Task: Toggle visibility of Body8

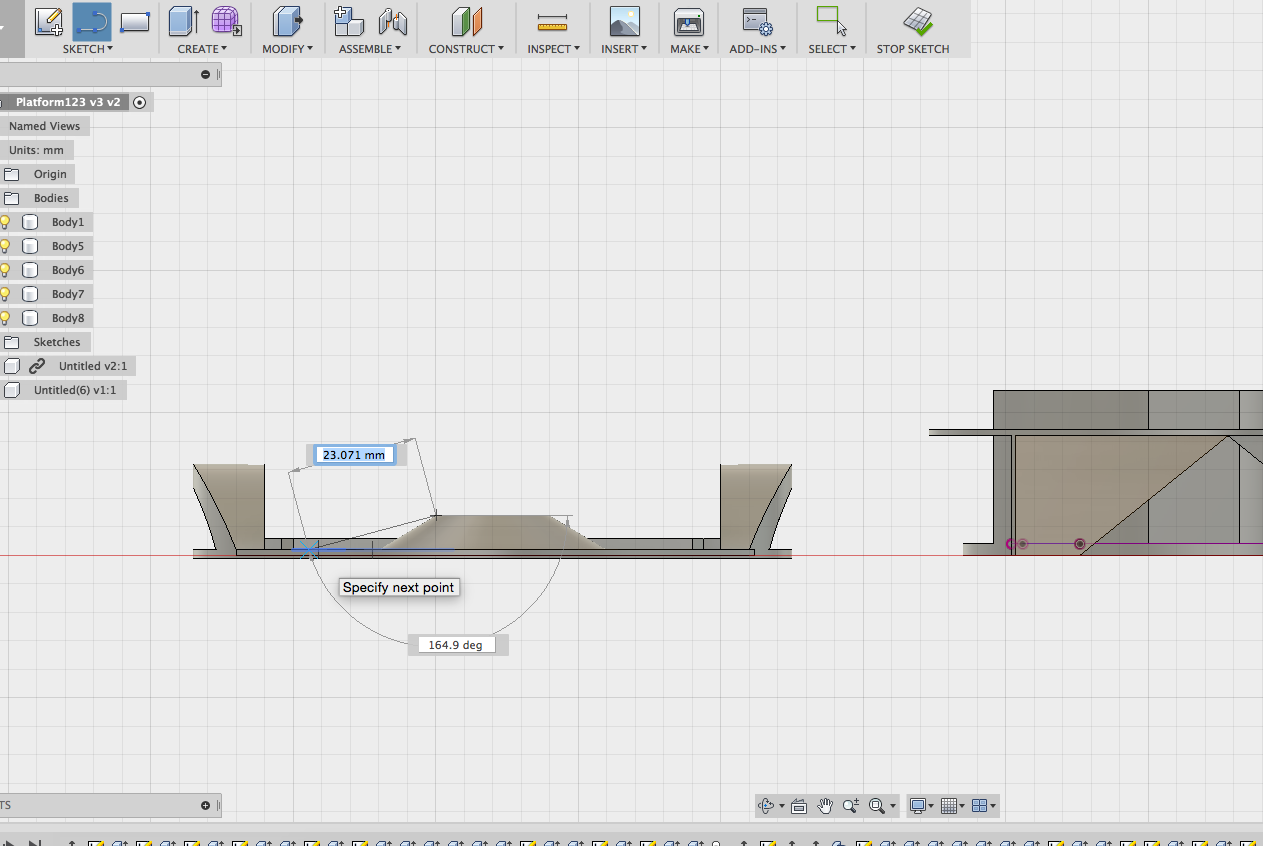Action: point(5,318)
